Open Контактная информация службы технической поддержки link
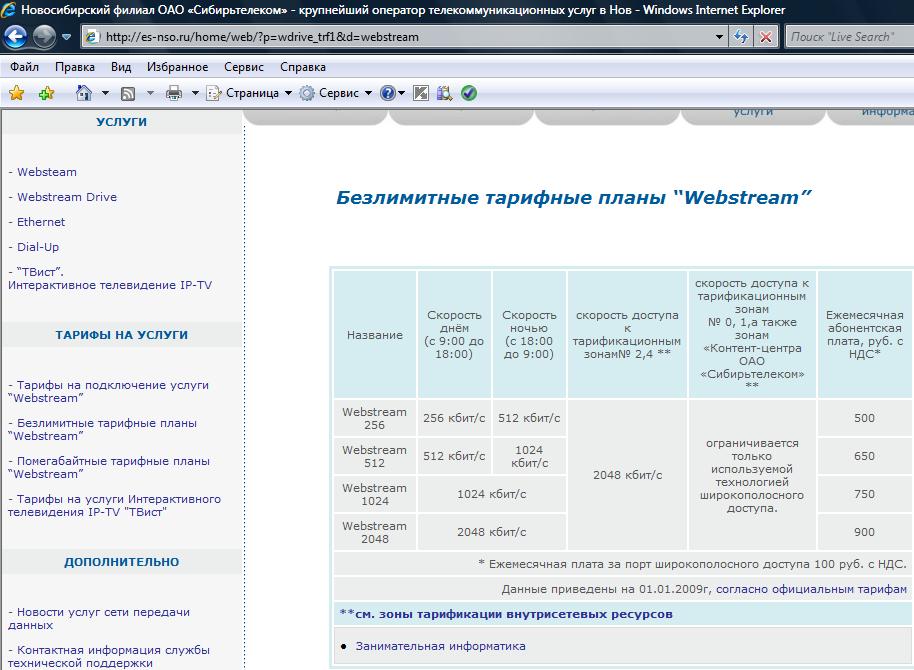 [x=109, y=657]
